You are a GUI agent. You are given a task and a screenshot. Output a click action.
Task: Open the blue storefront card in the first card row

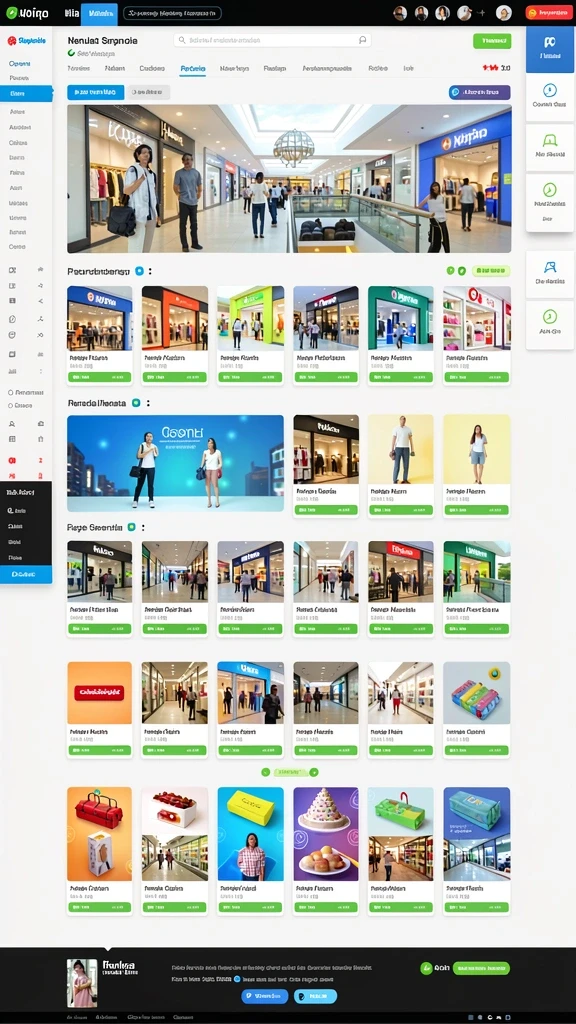coord(99,334)
